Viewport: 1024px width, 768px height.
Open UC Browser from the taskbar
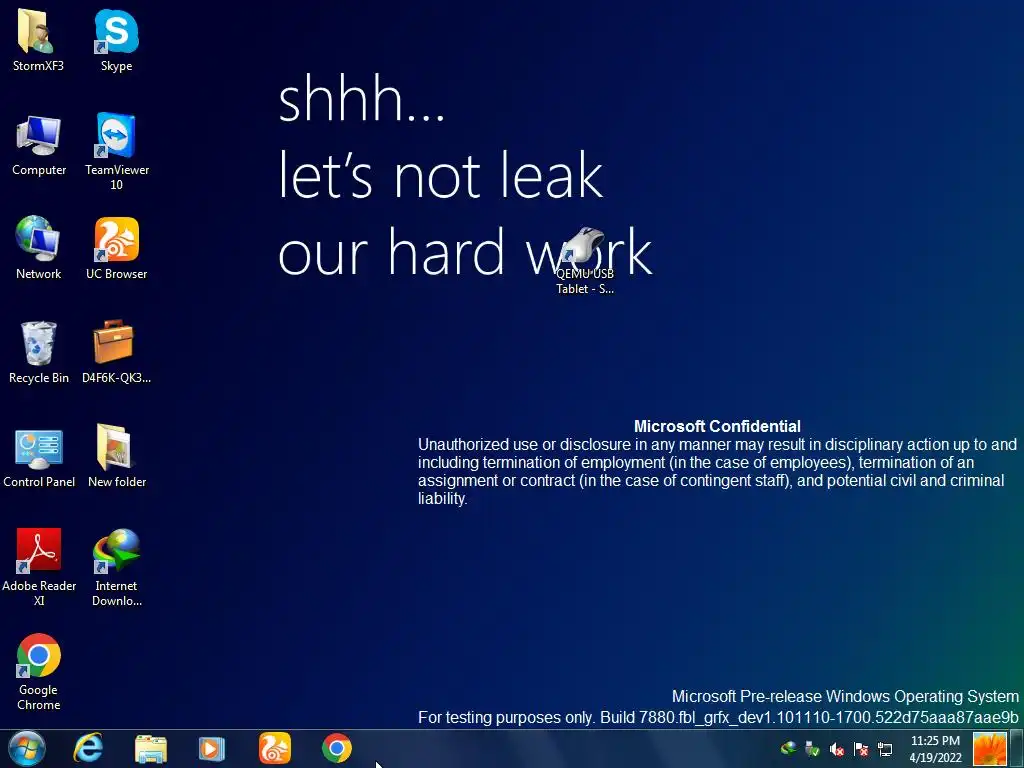274,748
